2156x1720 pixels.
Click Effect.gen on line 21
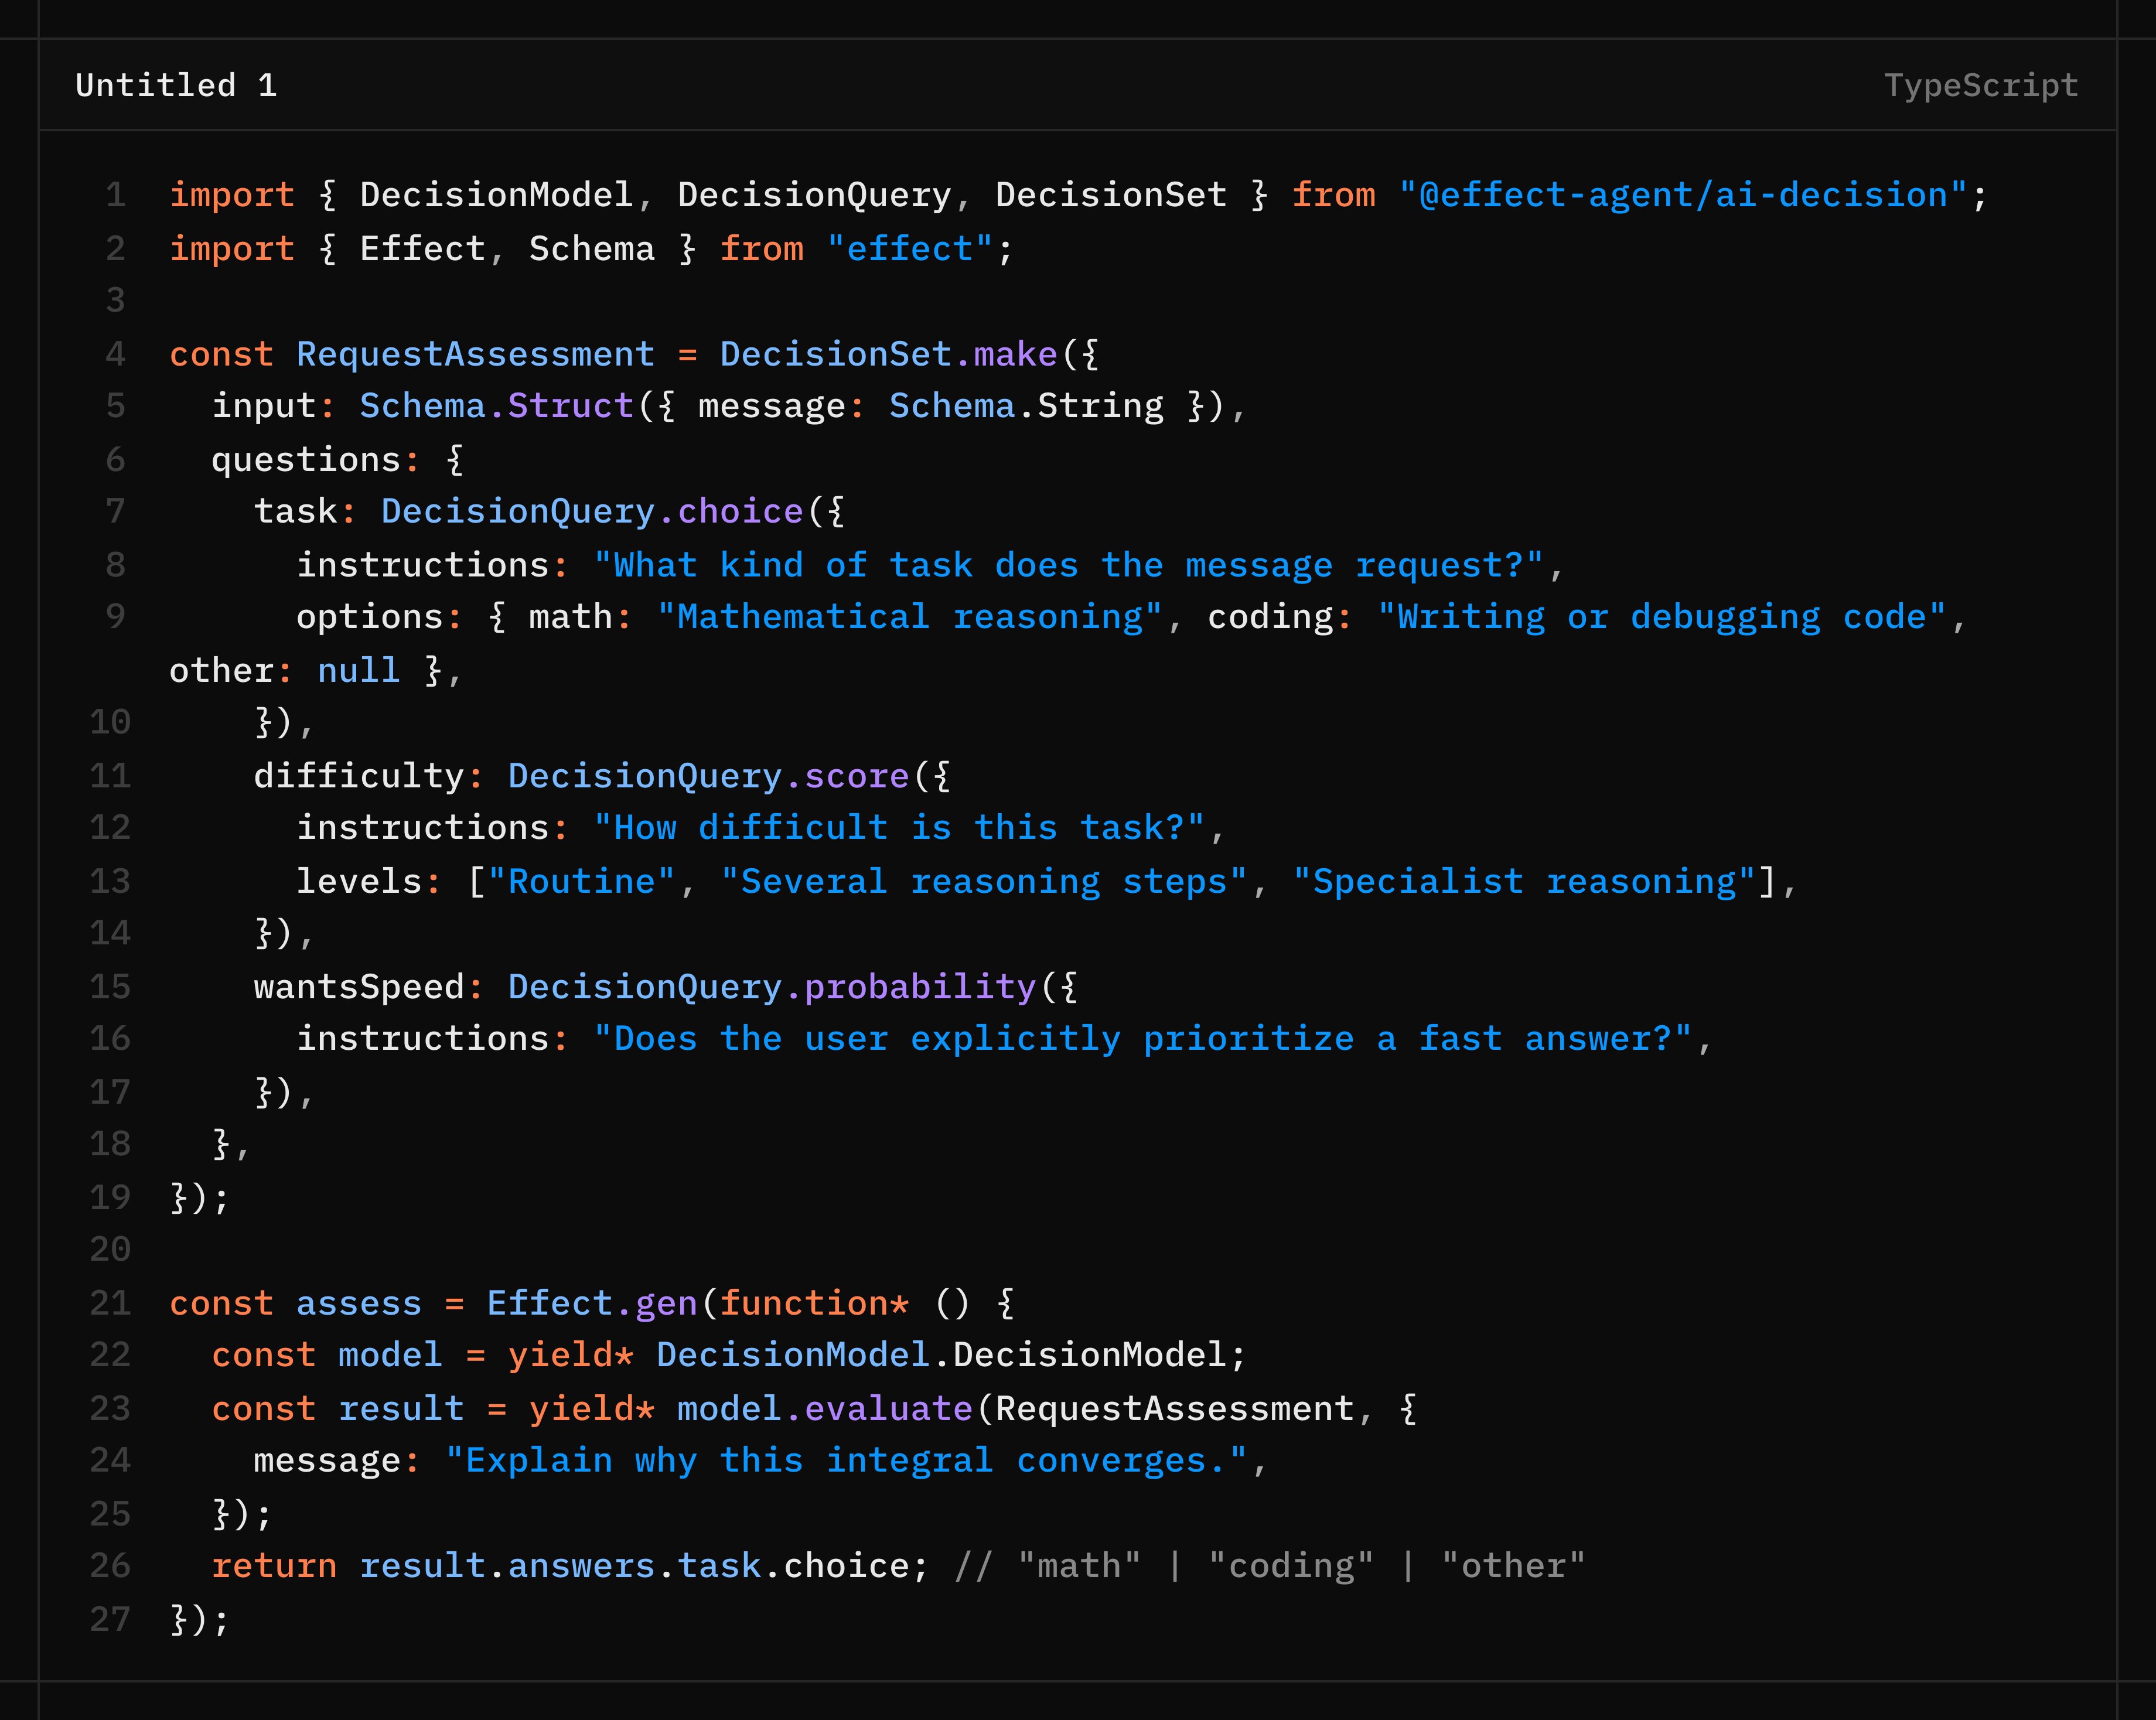click(x=592, y=1304)
